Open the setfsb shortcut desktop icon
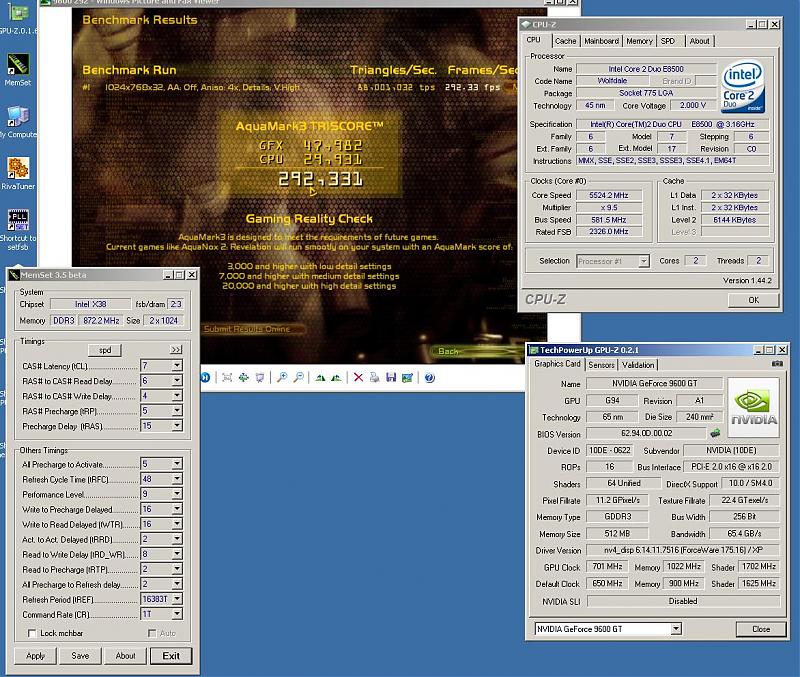The width and height of the screenshot is (800, 677). point(18,230)
